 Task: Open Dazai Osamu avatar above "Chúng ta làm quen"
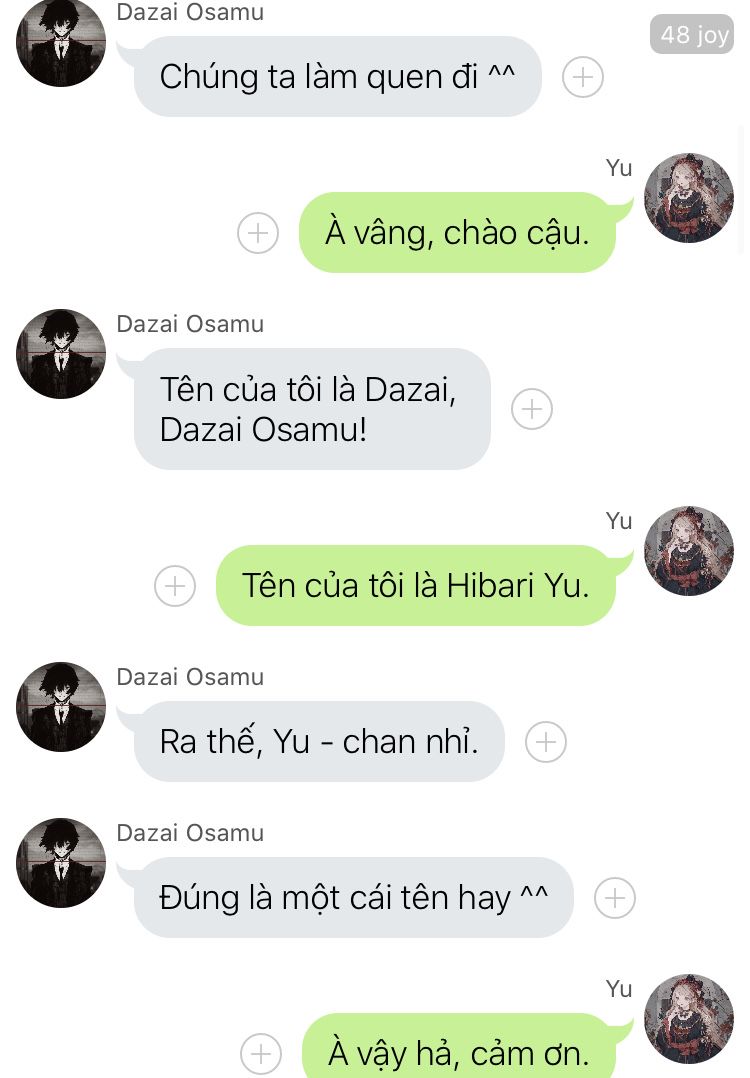(60, 43)
